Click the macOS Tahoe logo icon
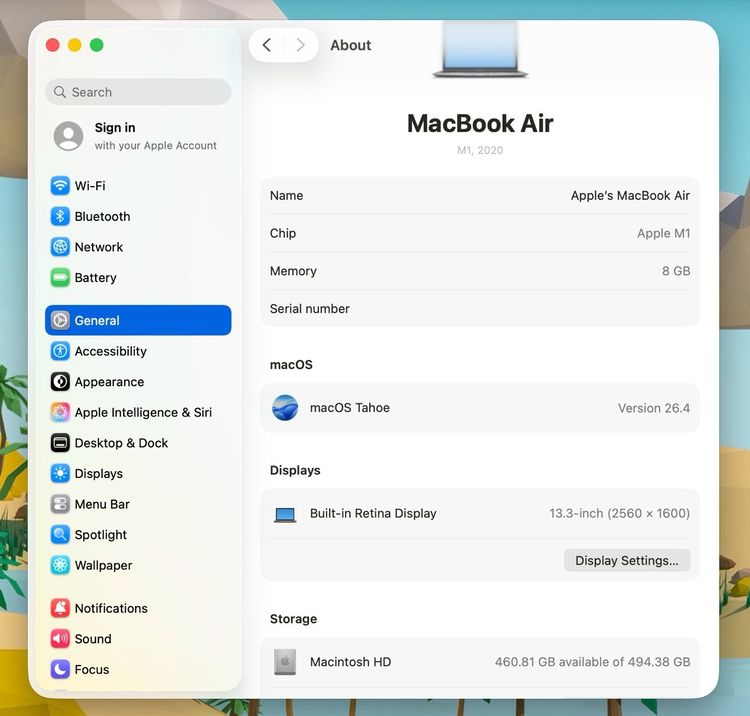This screenshot has width=750, height=716. (285, 408)
